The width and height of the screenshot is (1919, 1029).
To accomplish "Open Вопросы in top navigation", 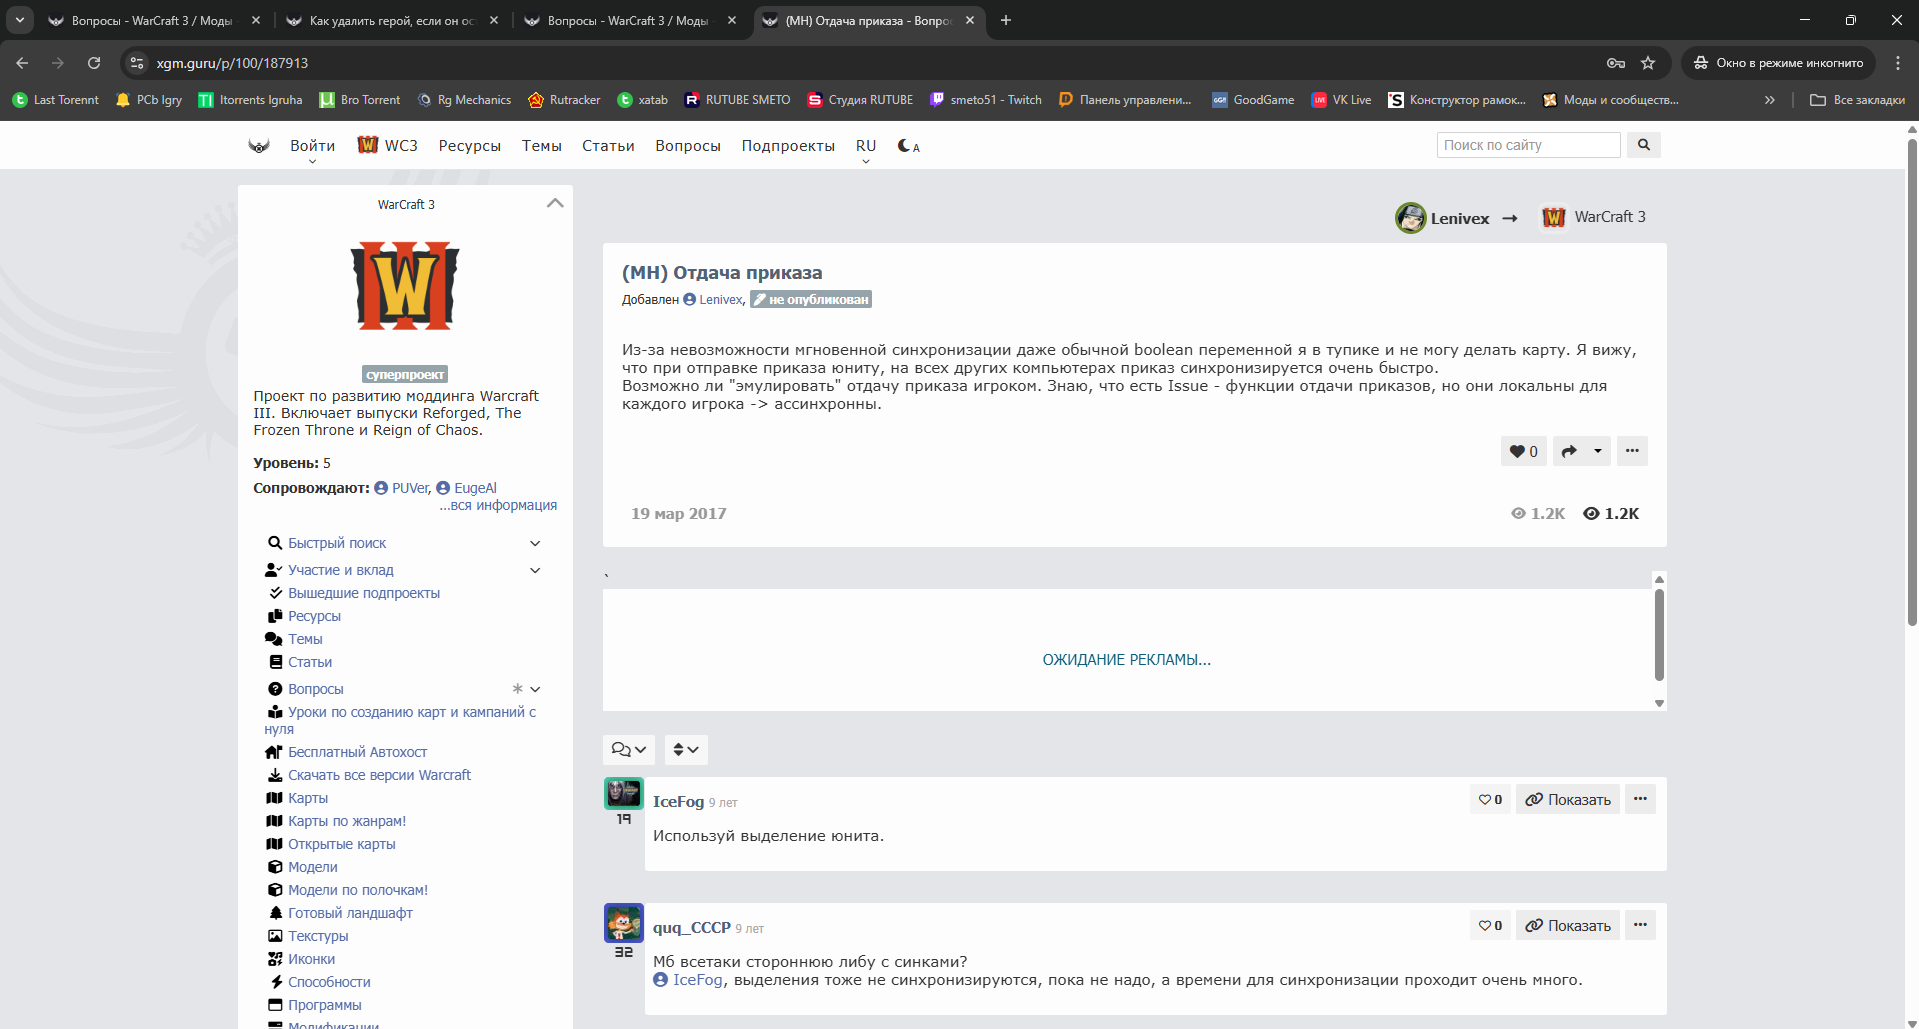I will point(688,146).
